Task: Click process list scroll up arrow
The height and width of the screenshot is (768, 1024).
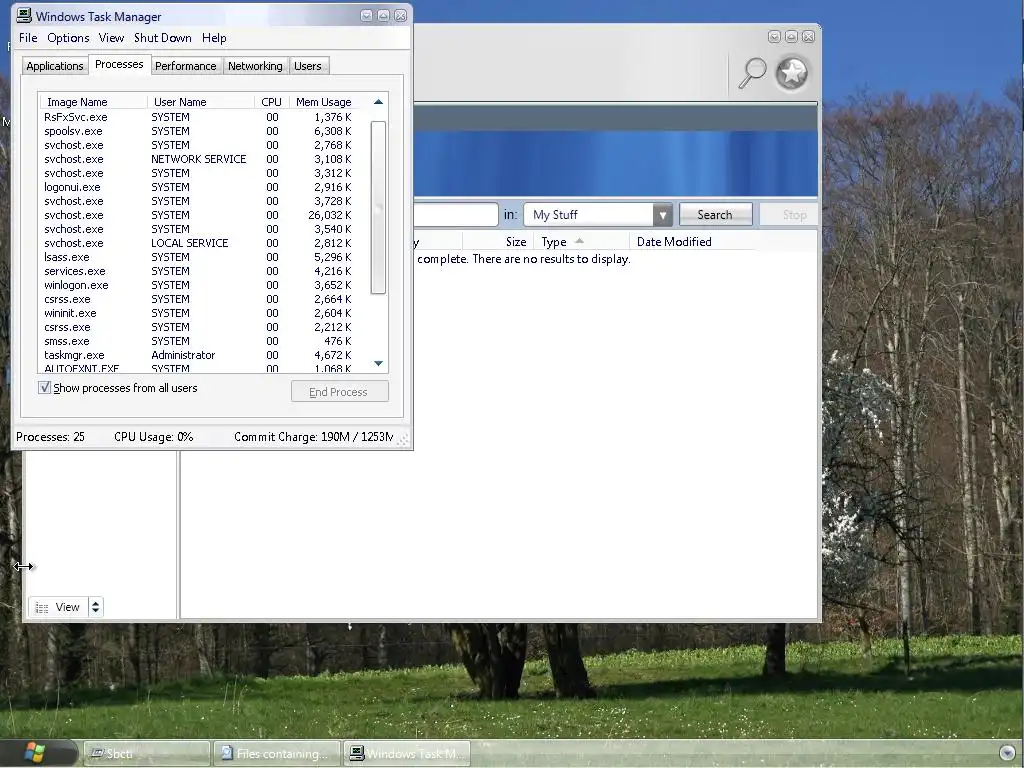Action: click(378, 102)
